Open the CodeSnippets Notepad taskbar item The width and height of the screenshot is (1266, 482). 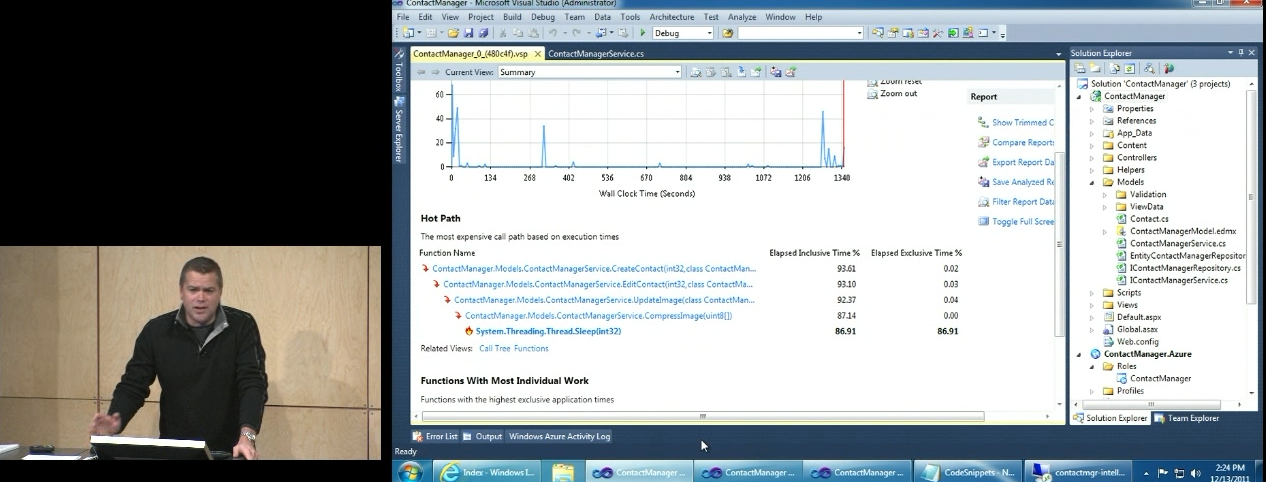(969, 472)
